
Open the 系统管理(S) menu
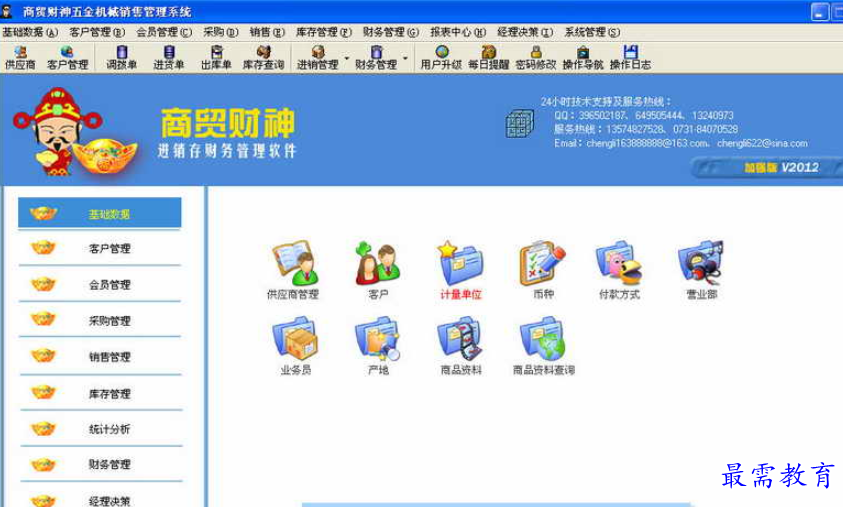592,32
